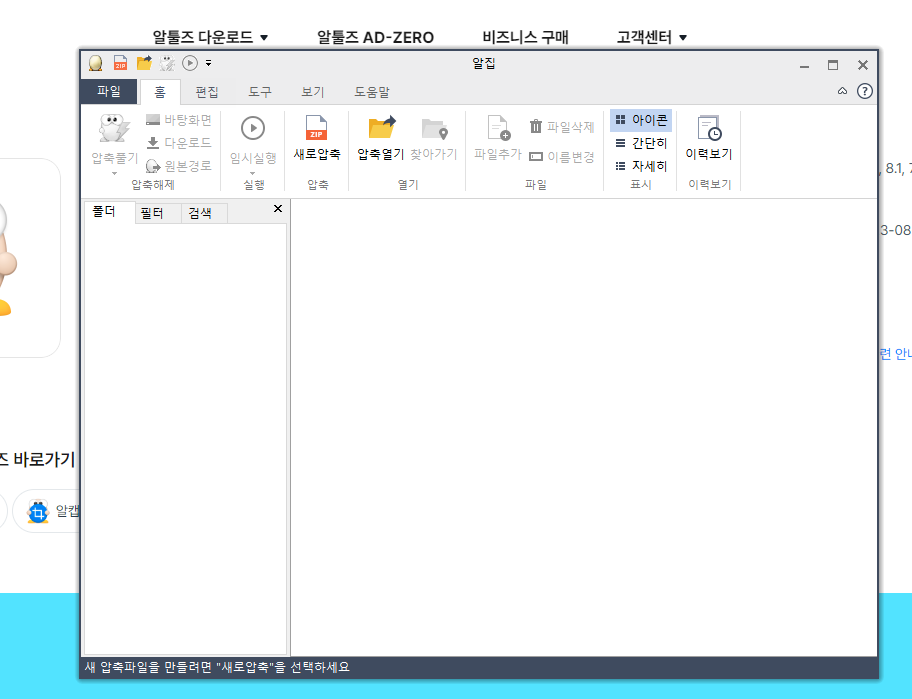This screenshot has width=912, height=699.
Task: Click the extract quick access icon
Action: (x=168, y=63)
